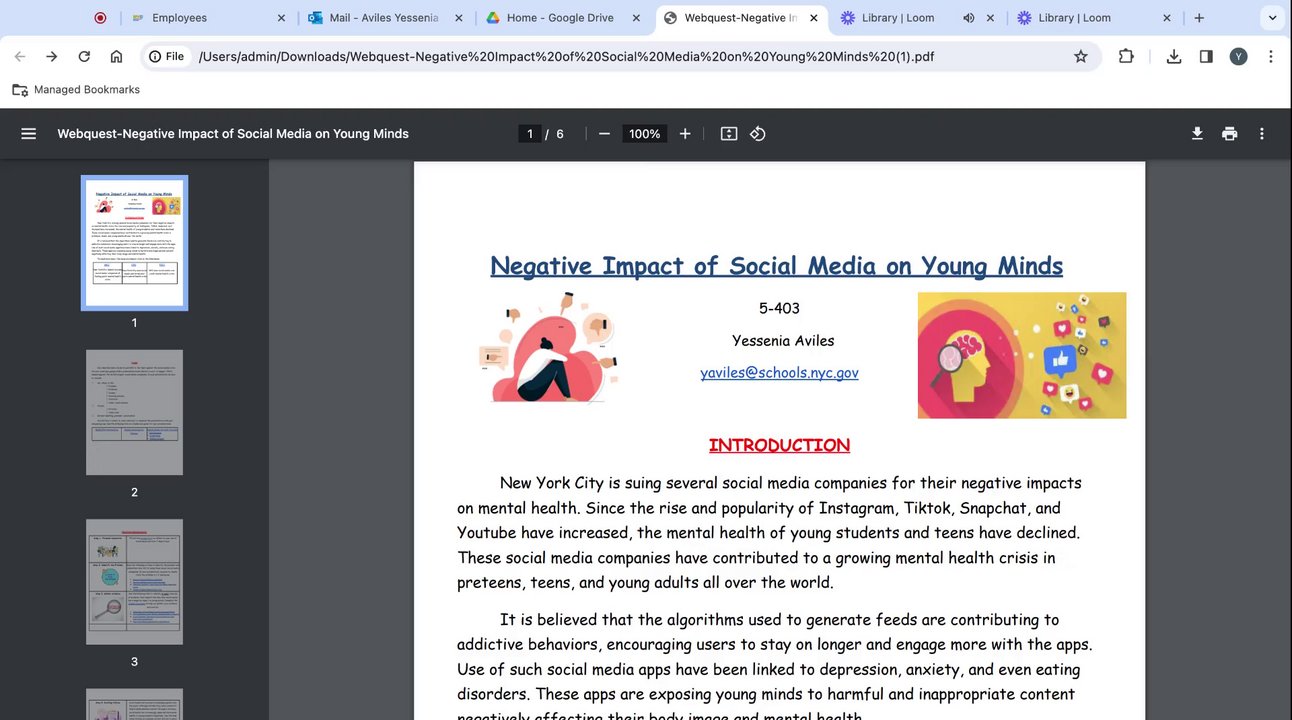Click the File site info chip
The width and height of the screenshot is (1292, 720).
point(167,57)
